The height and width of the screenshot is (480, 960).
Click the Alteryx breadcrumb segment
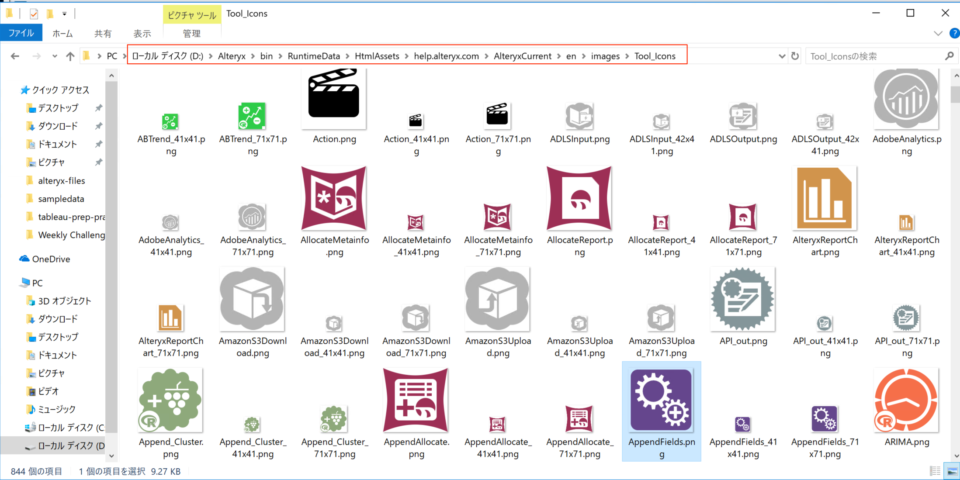(x=231, y=56)
